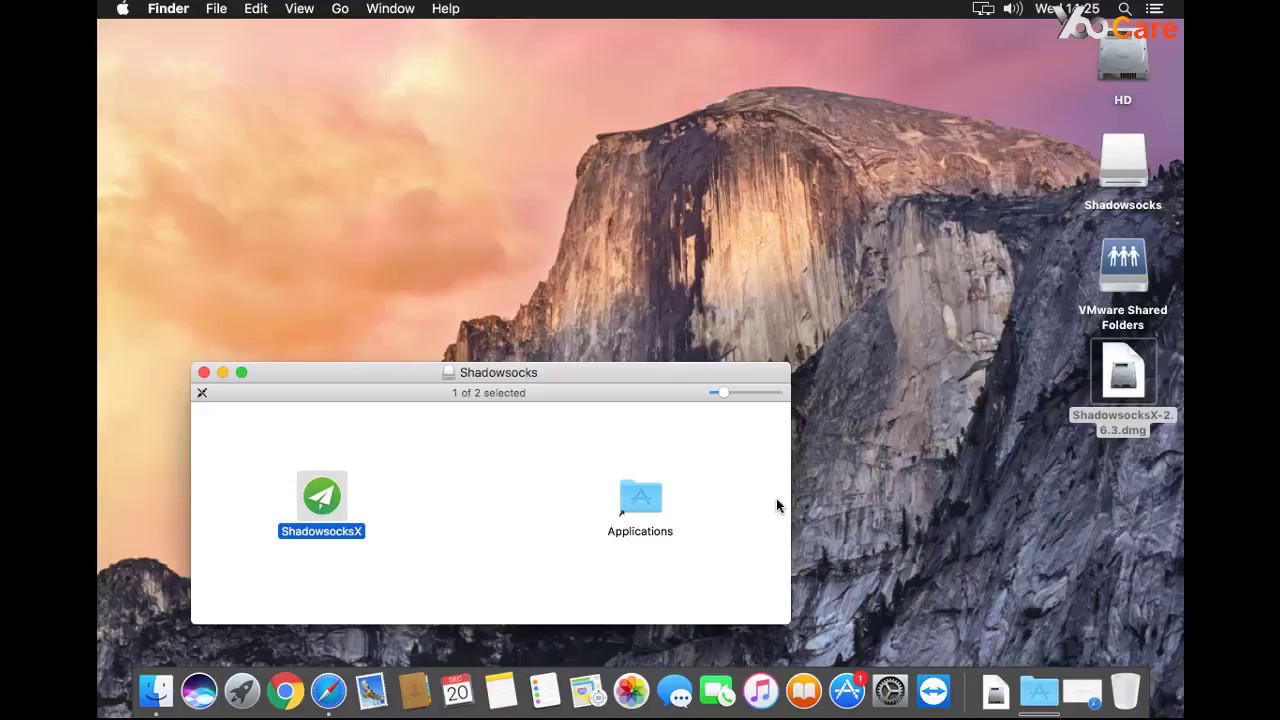Open Notification Center from menu bar
Image resolution: width=1280 pixels, height=720 pixels.
point(1154,9)
